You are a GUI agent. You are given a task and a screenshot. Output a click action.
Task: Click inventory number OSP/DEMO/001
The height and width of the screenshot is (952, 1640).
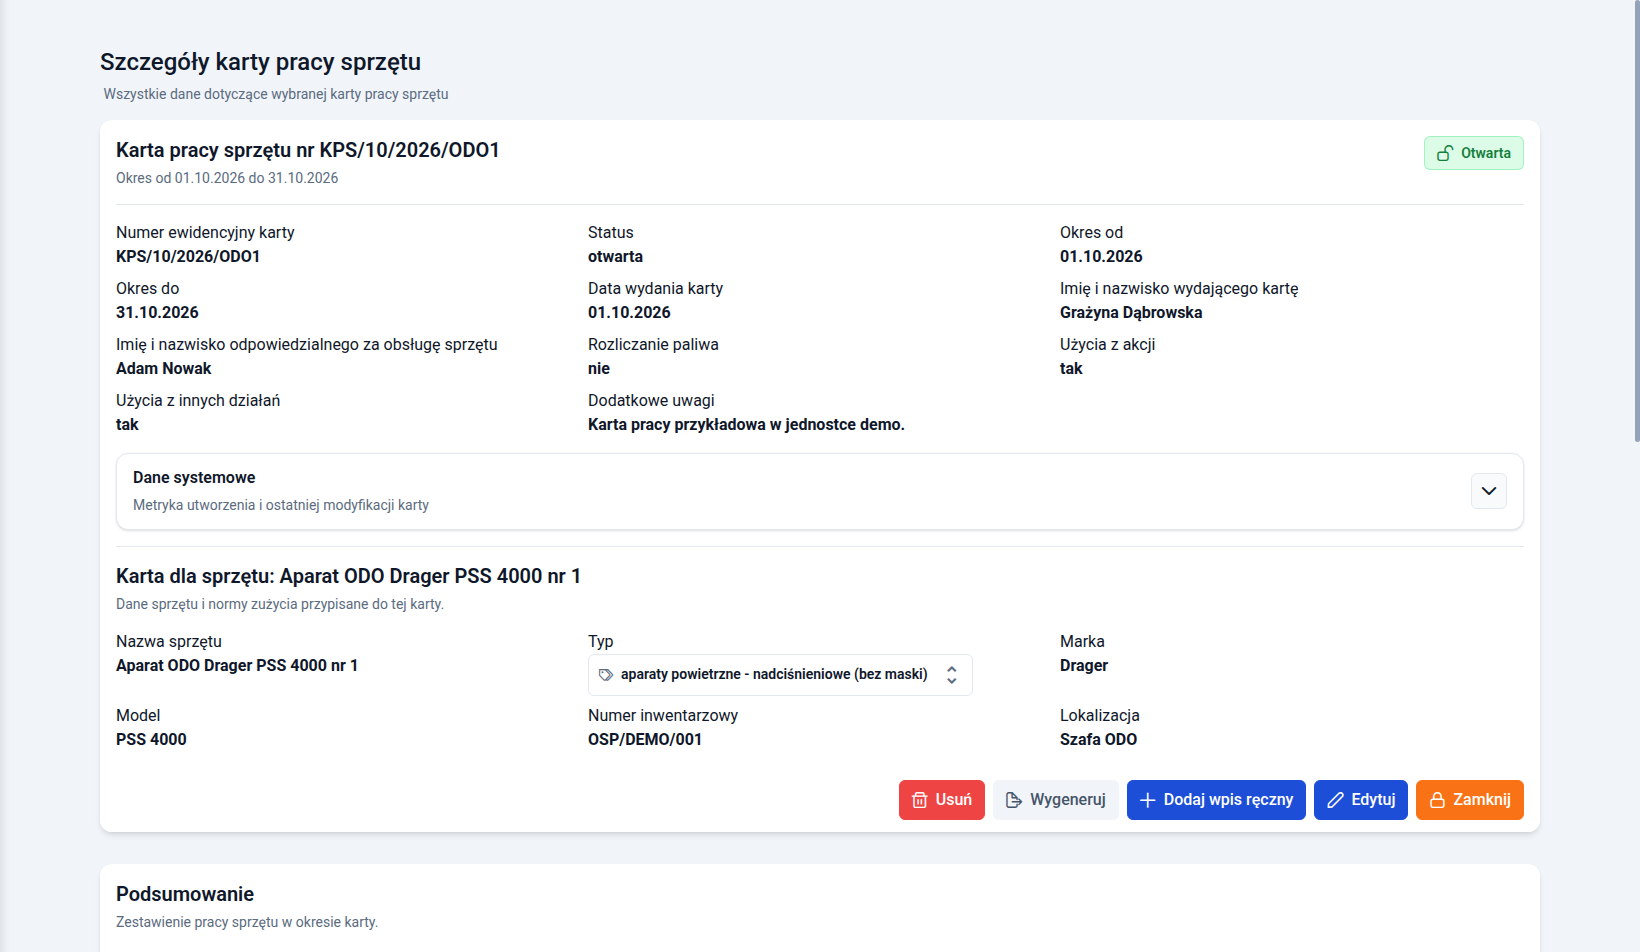[x=645, y=740]
